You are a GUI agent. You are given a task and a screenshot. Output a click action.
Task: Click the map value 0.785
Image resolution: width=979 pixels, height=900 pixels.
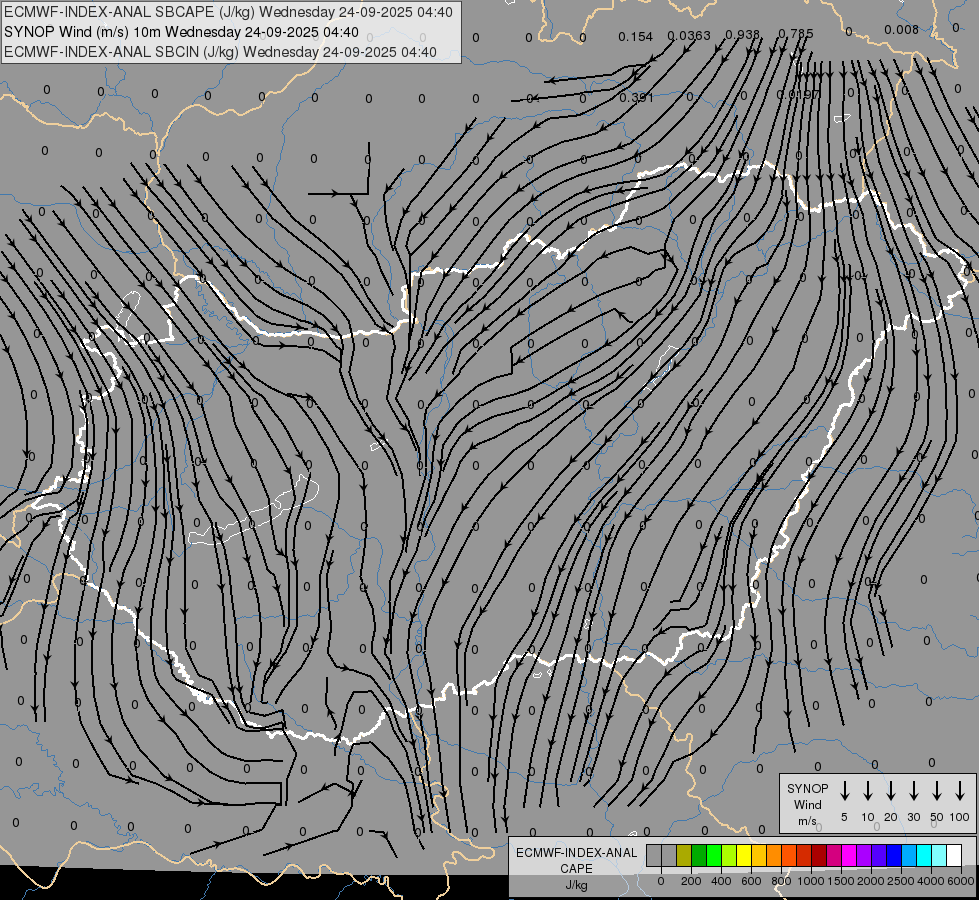[x=796, y=33]
